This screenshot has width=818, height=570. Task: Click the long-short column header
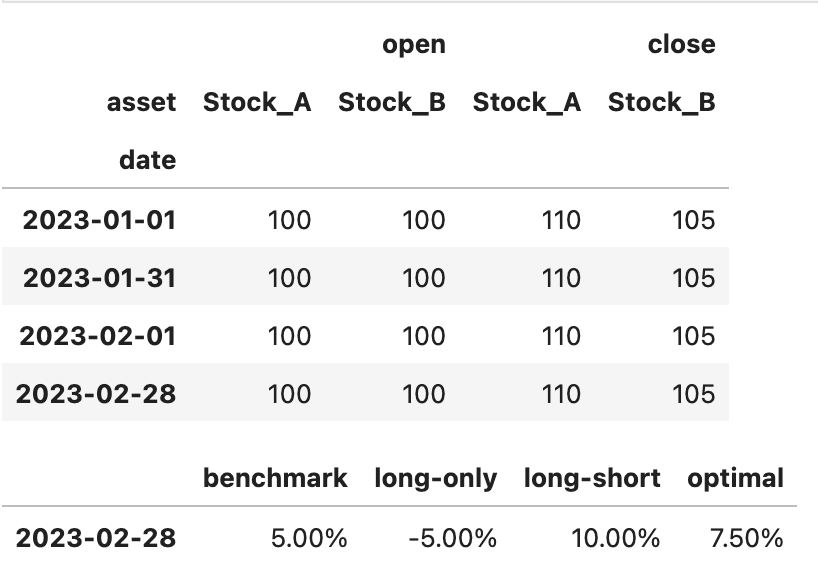click(592, 479)
